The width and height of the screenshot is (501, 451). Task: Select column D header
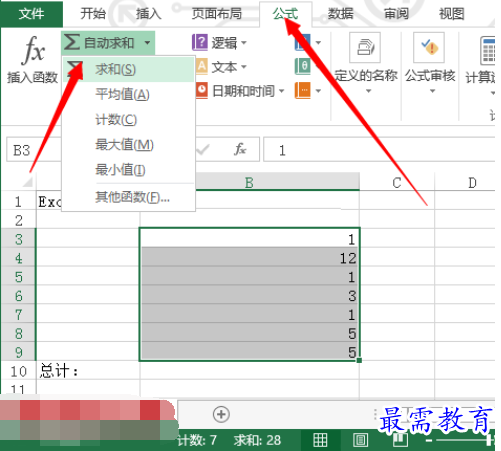coord(473,182)
